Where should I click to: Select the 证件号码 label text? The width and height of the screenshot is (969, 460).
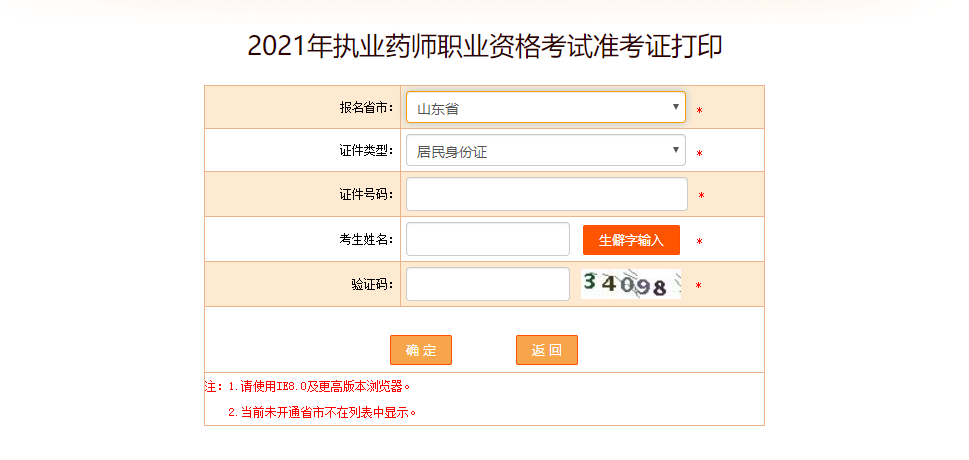coord(366,195)
